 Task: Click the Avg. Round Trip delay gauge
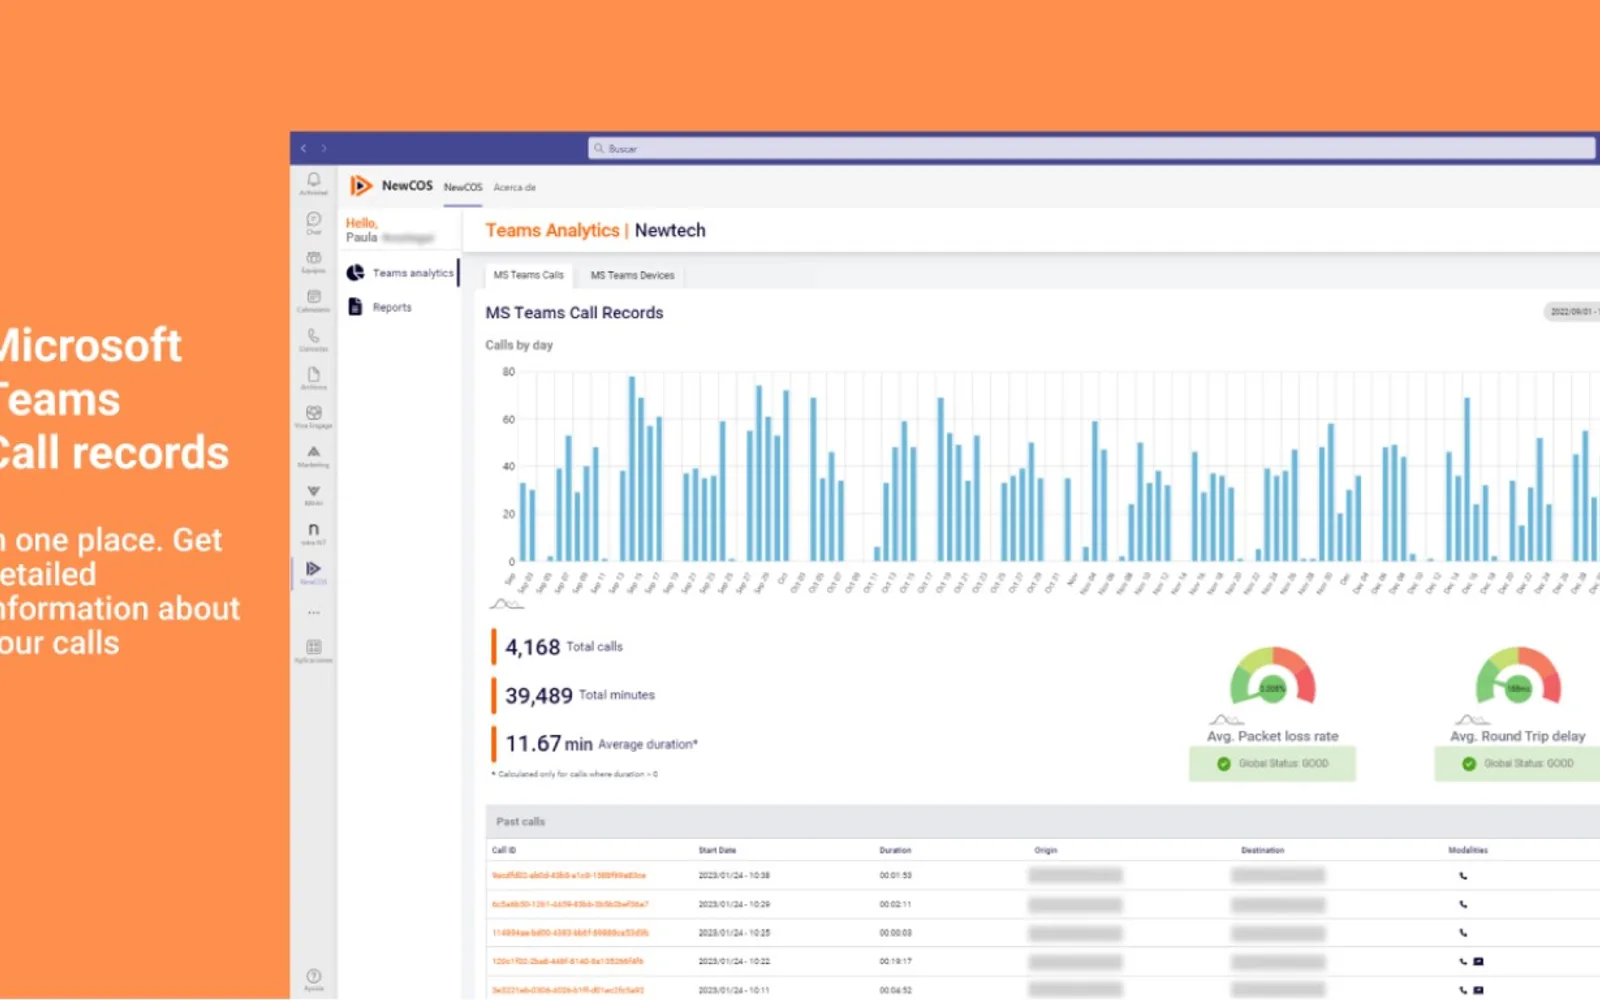(x=1518, y=676)
